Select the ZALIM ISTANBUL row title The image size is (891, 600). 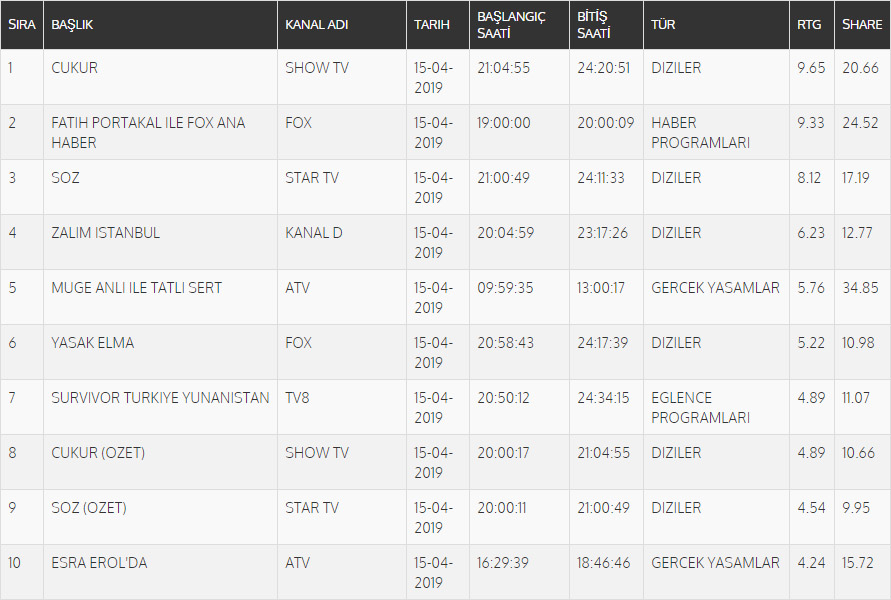(106, 233)
